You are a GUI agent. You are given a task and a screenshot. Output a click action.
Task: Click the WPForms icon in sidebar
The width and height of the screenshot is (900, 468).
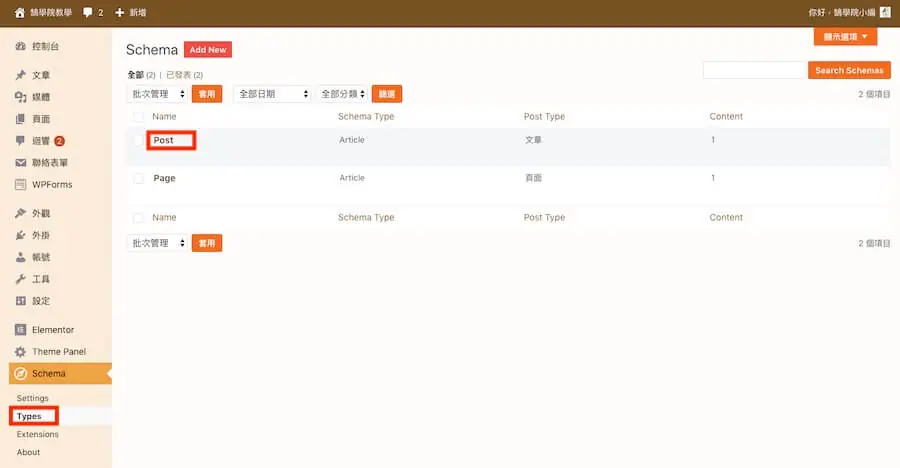click(21, 184)
